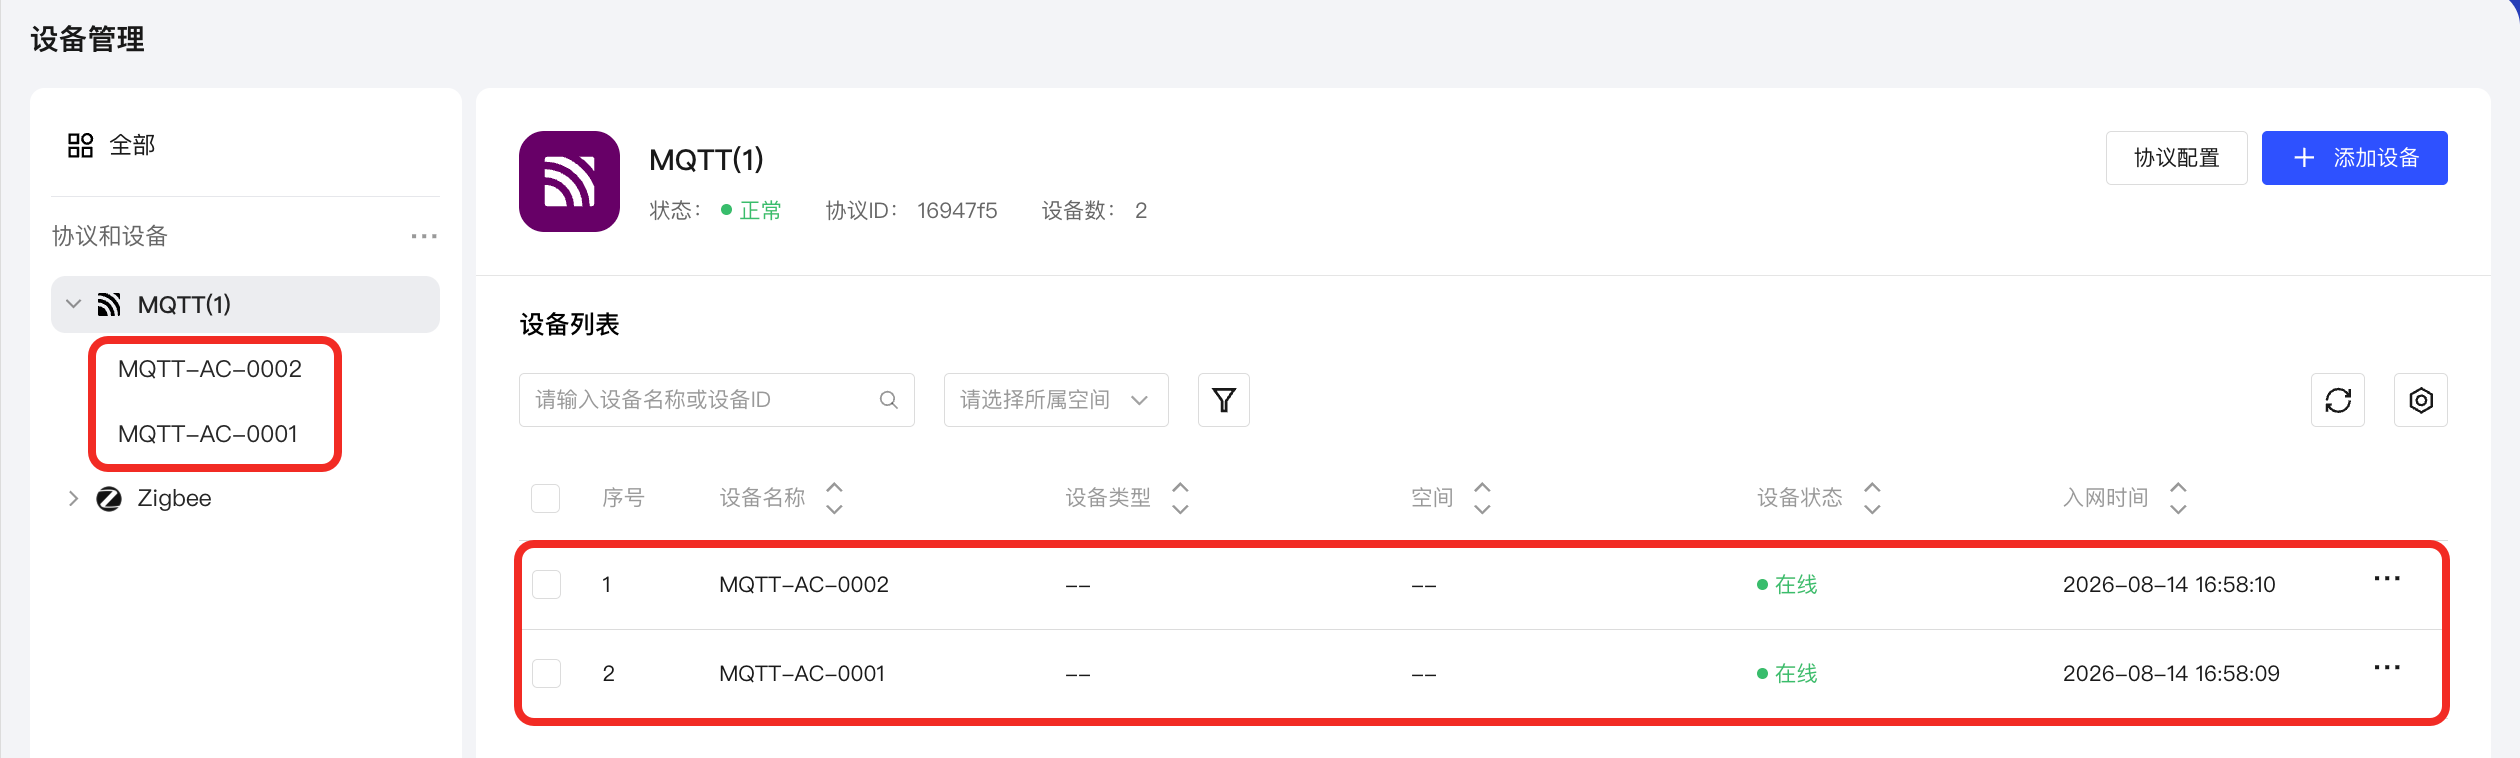Screen dimensions: 2520x758
Task: Select MQTT-AC-0002 in the sidebar tree
Action: pos(210,369)
